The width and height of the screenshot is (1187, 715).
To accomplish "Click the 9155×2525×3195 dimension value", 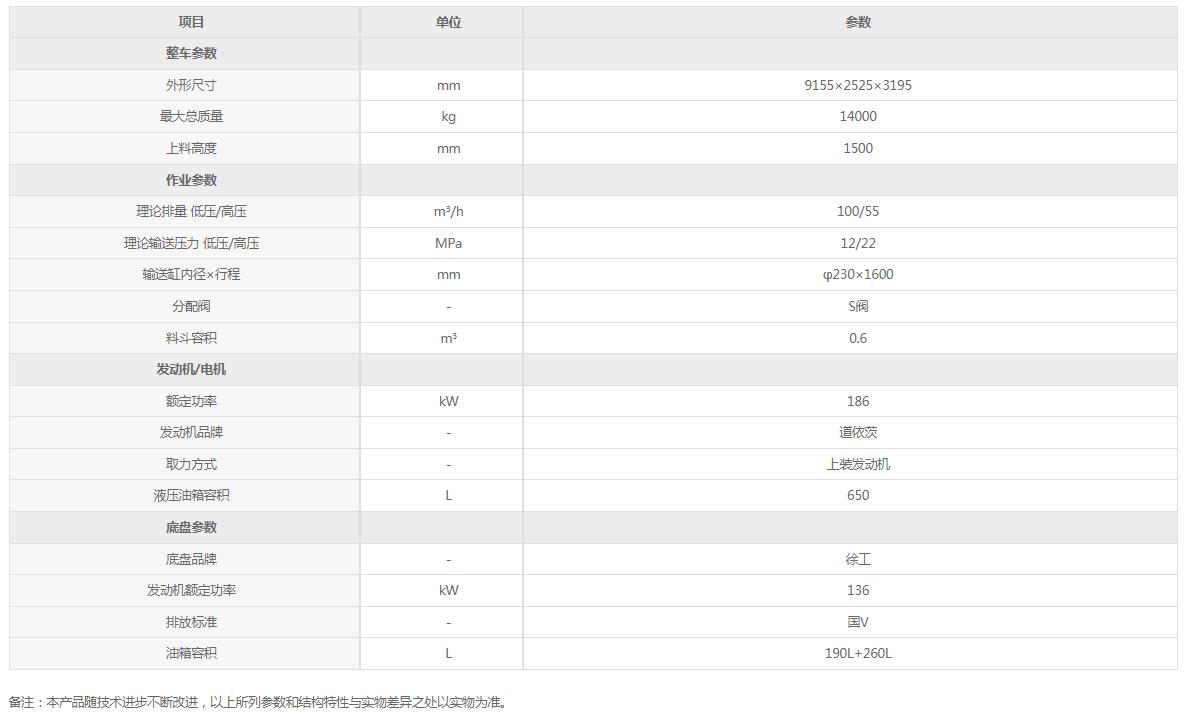I will click(858, 85).
